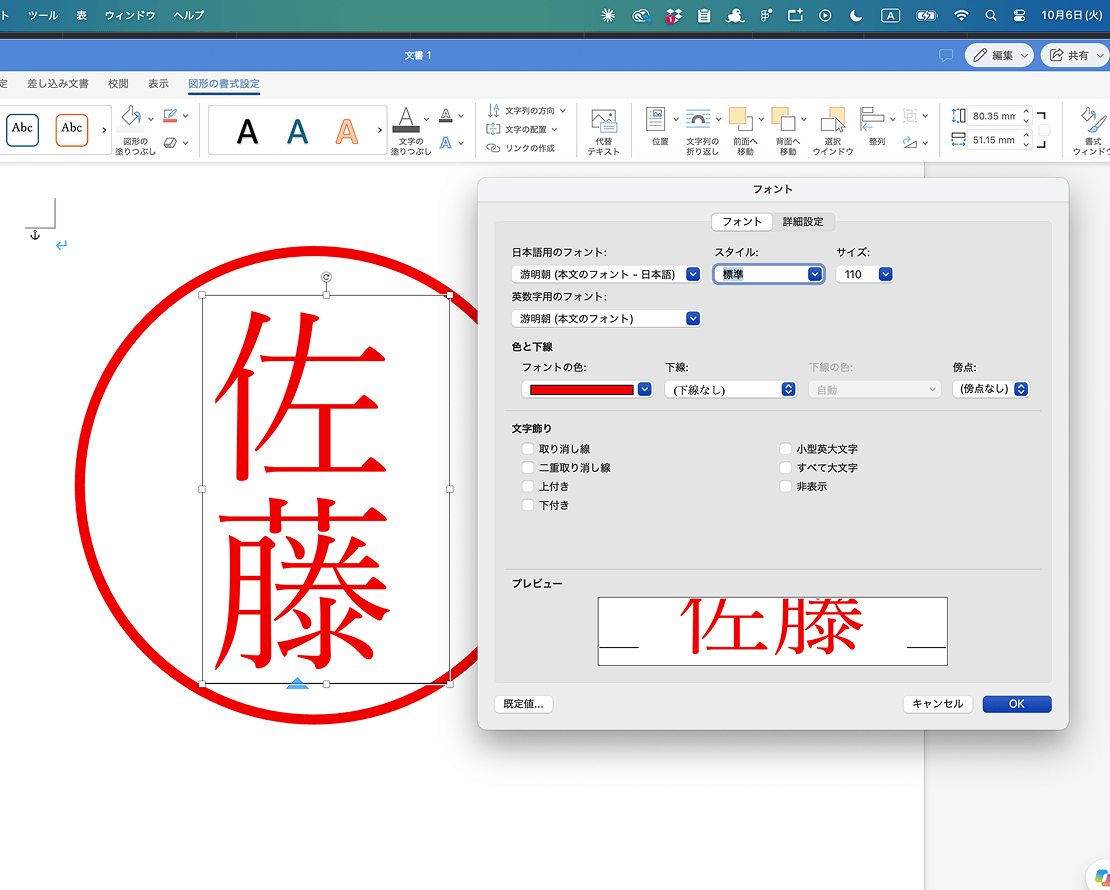Click create link (リンクの作成) option
Screen dimensions: 1110x890
pos(520,148)
